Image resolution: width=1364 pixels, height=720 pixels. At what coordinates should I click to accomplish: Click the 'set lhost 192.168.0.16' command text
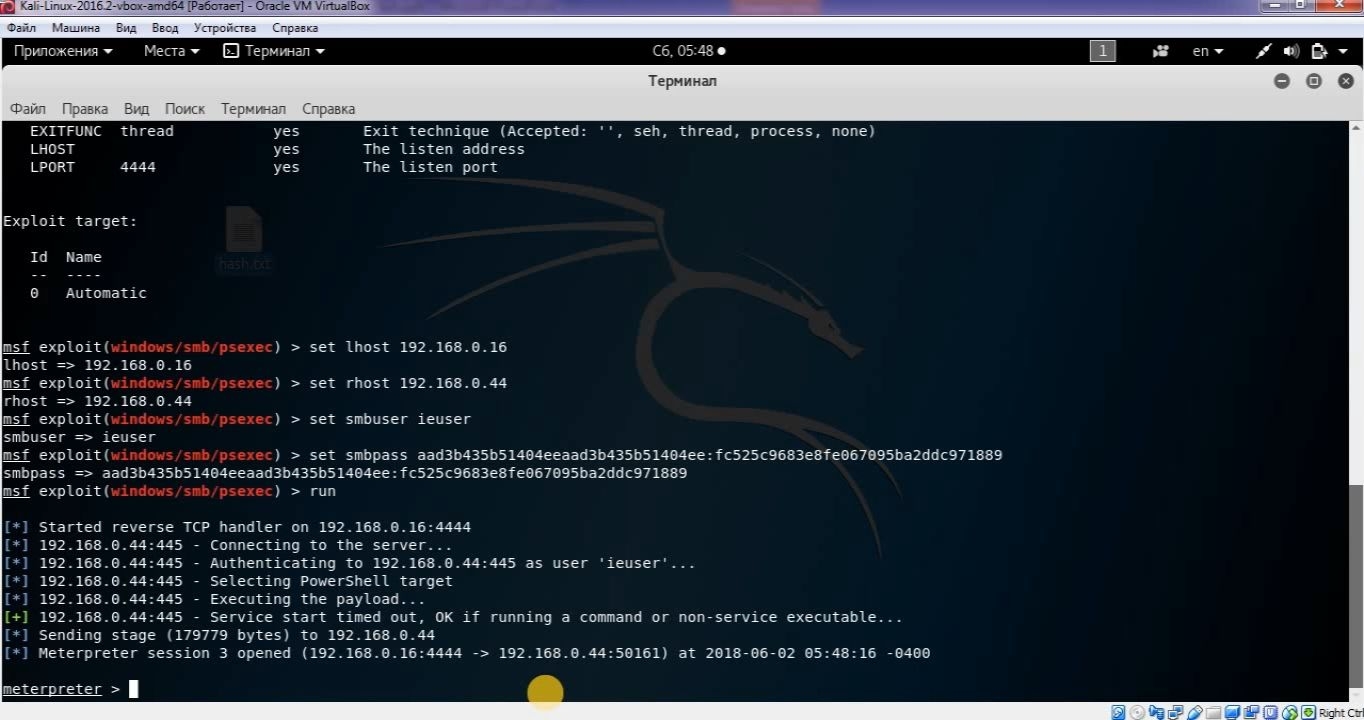tap(408, 347)
